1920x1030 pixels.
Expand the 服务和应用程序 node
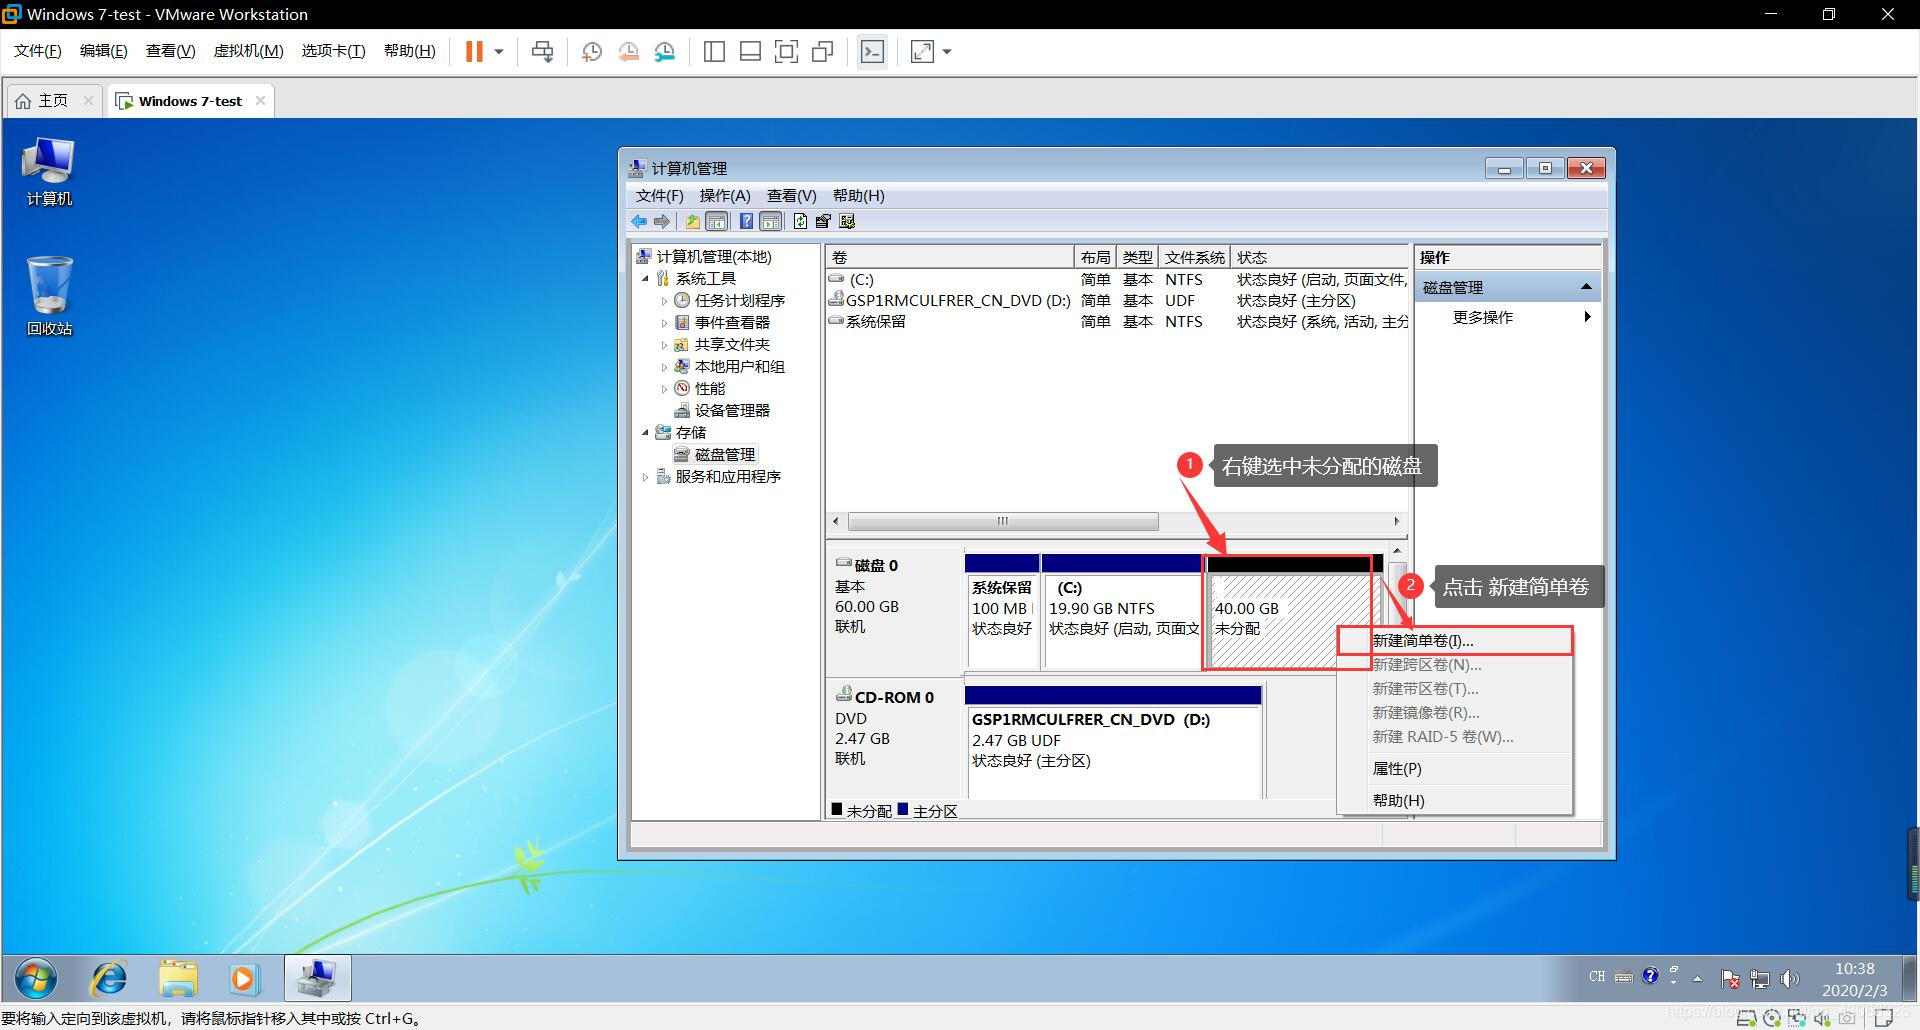(x=646, y=477)
